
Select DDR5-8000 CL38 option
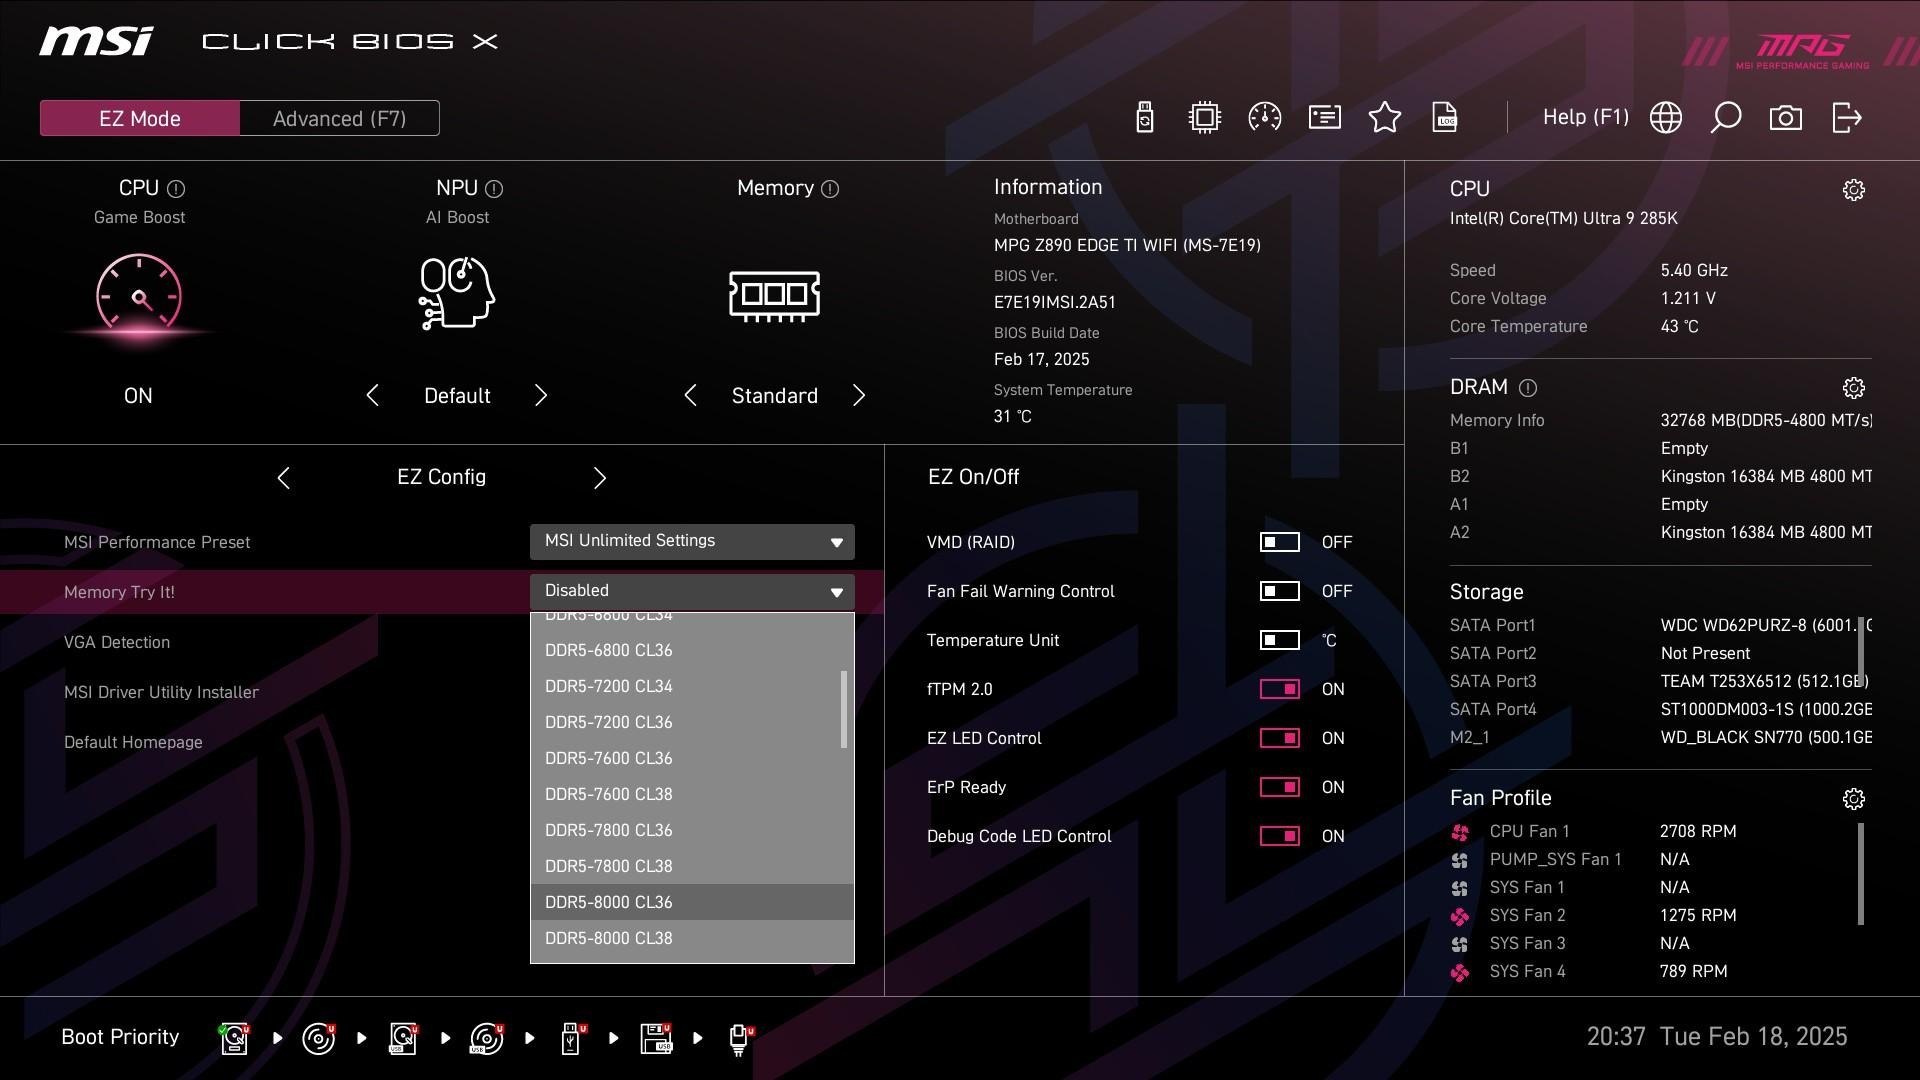coord(692,938)
